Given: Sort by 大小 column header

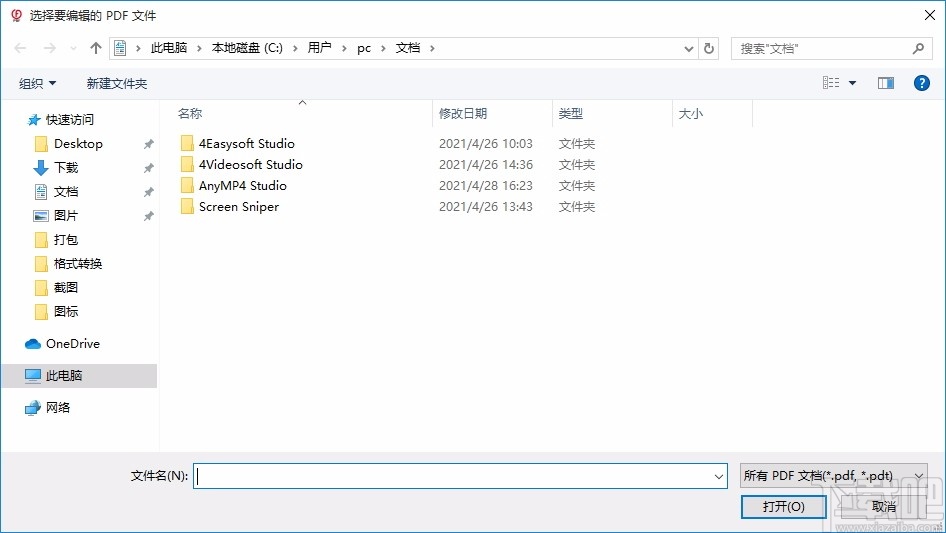Looking at the screenshot, I should click(x=691, y=113).
